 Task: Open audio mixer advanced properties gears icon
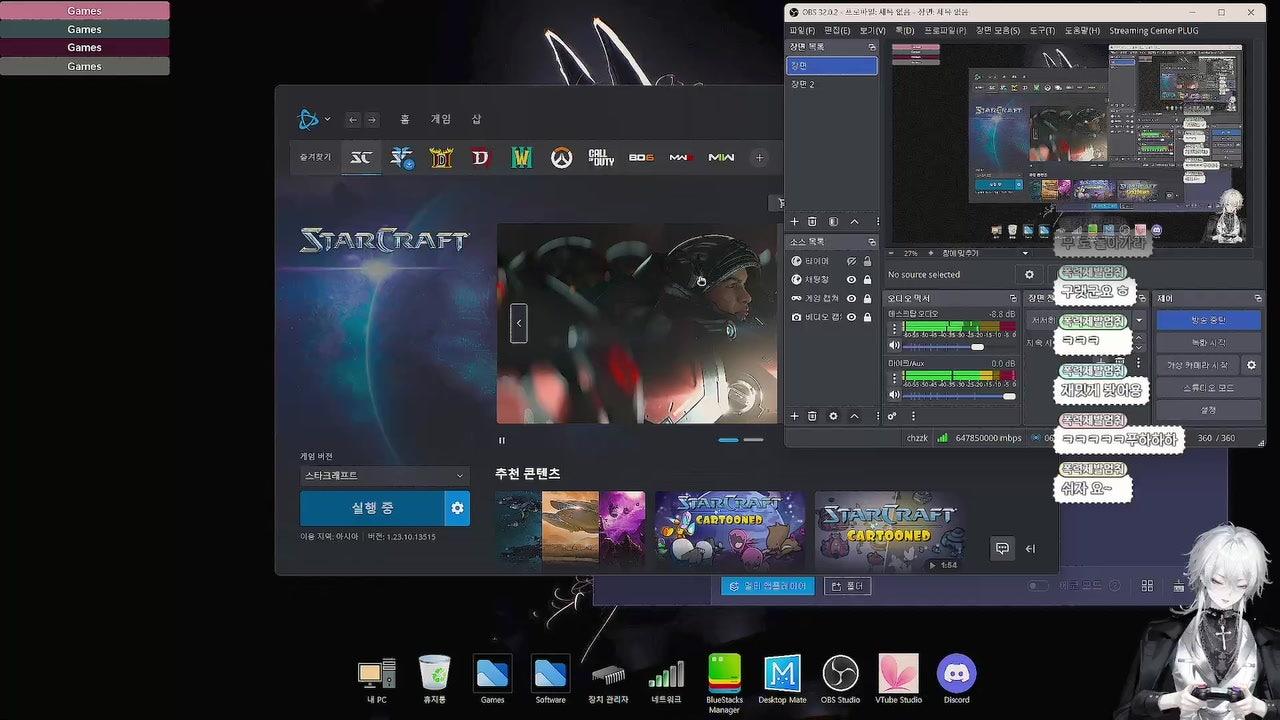(892, 416)
